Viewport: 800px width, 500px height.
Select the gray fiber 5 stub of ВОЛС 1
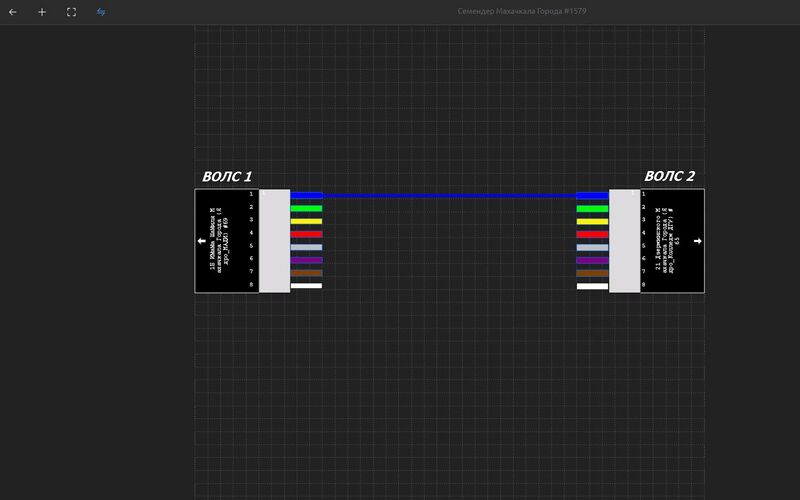(x=306, y=247)
